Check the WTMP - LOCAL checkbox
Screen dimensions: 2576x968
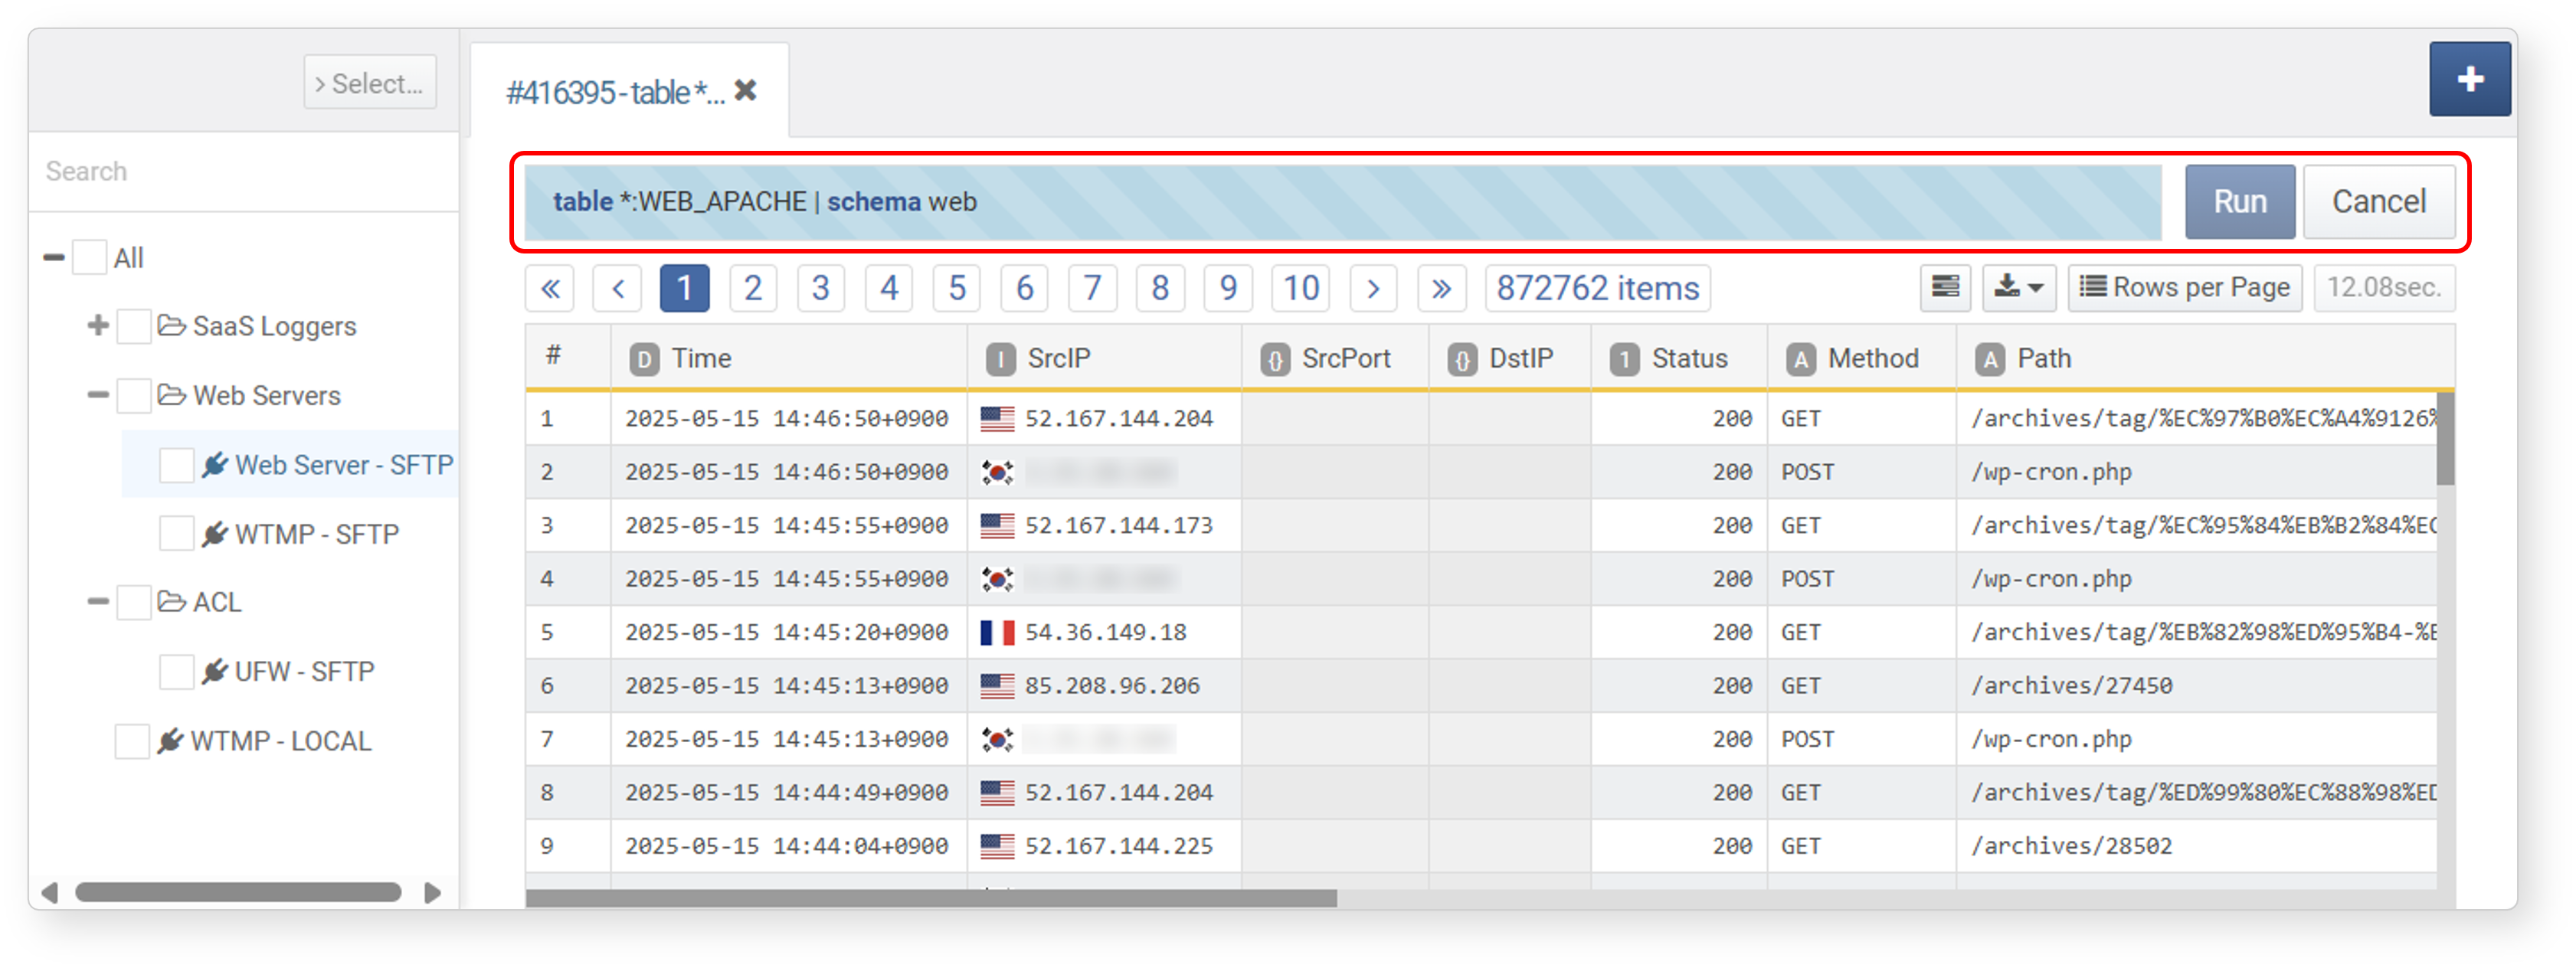[132, 741]
